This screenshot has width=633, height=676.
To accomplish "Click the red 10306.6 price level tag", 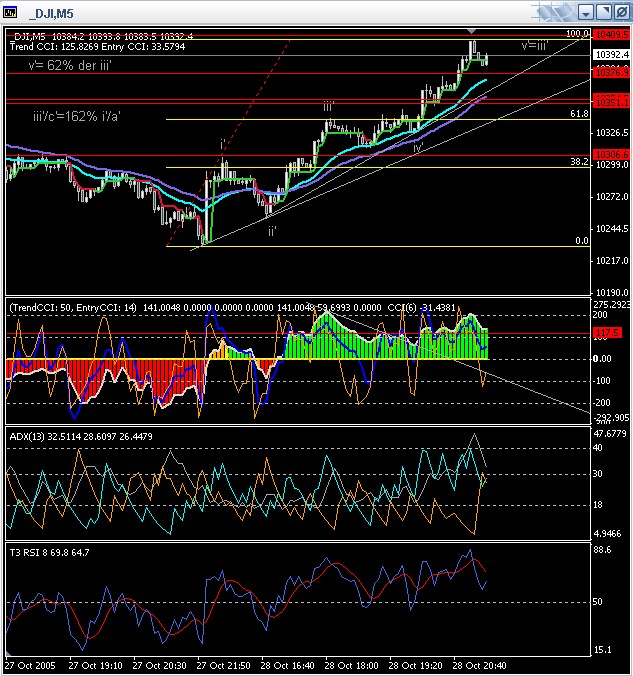I will point(611,154).
